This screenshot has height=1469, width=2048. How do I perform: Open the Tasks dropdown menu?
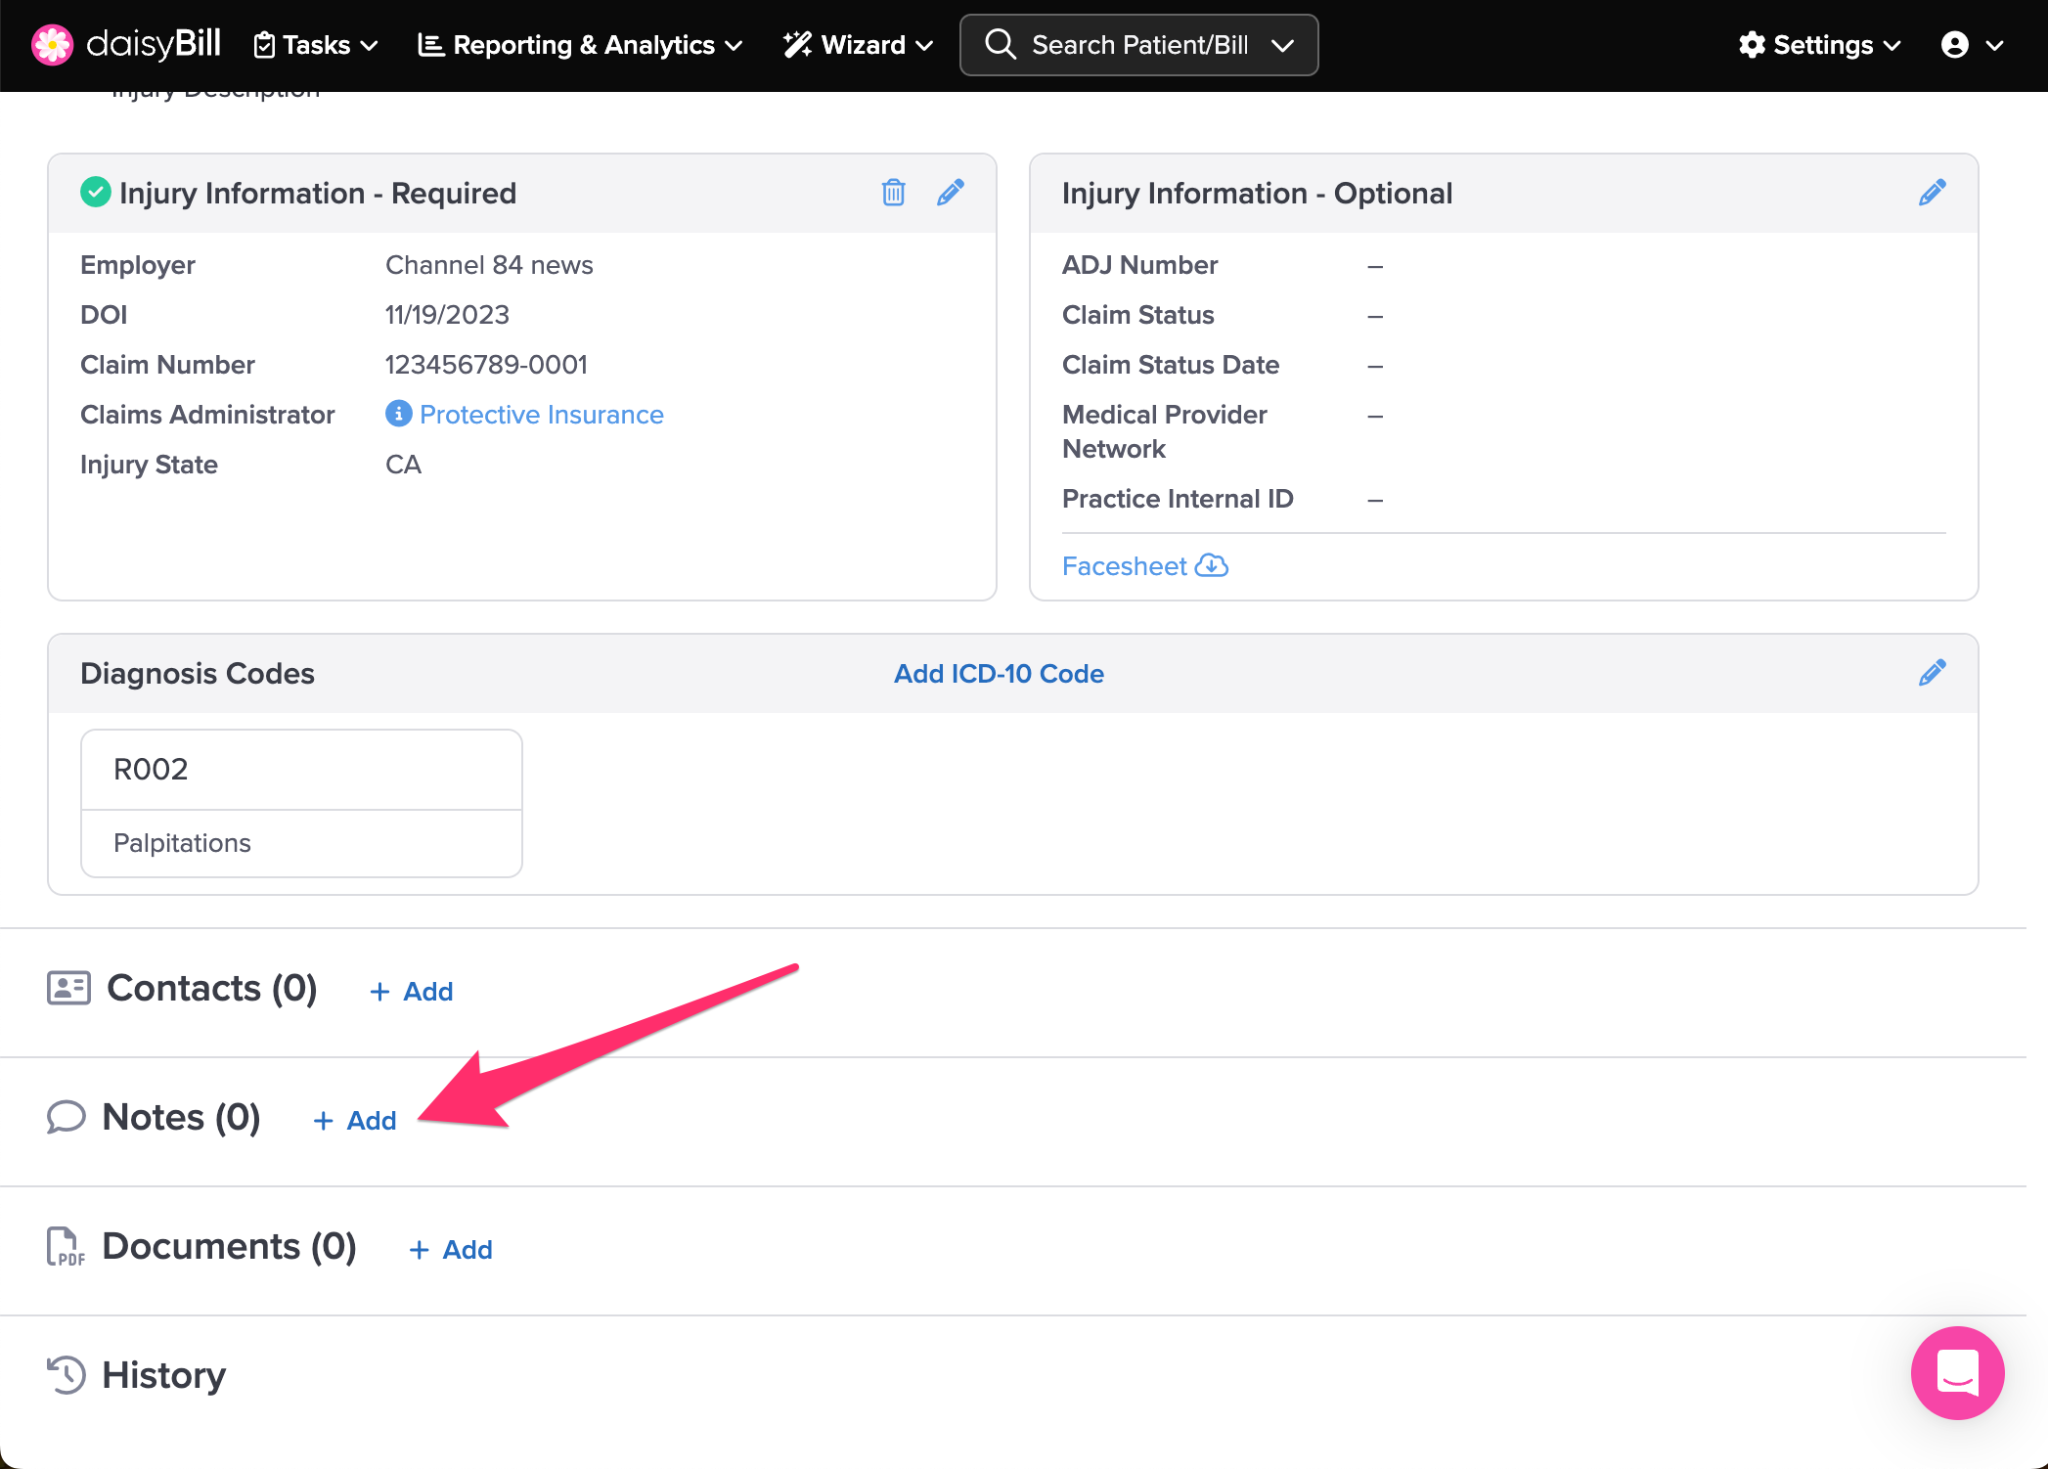(x=316, y=45)
